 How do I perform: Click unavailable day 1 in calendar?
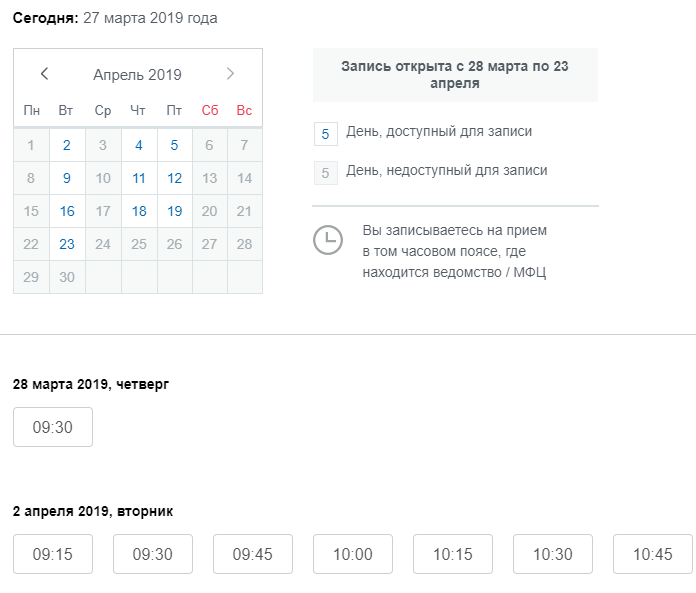point(31,145)
